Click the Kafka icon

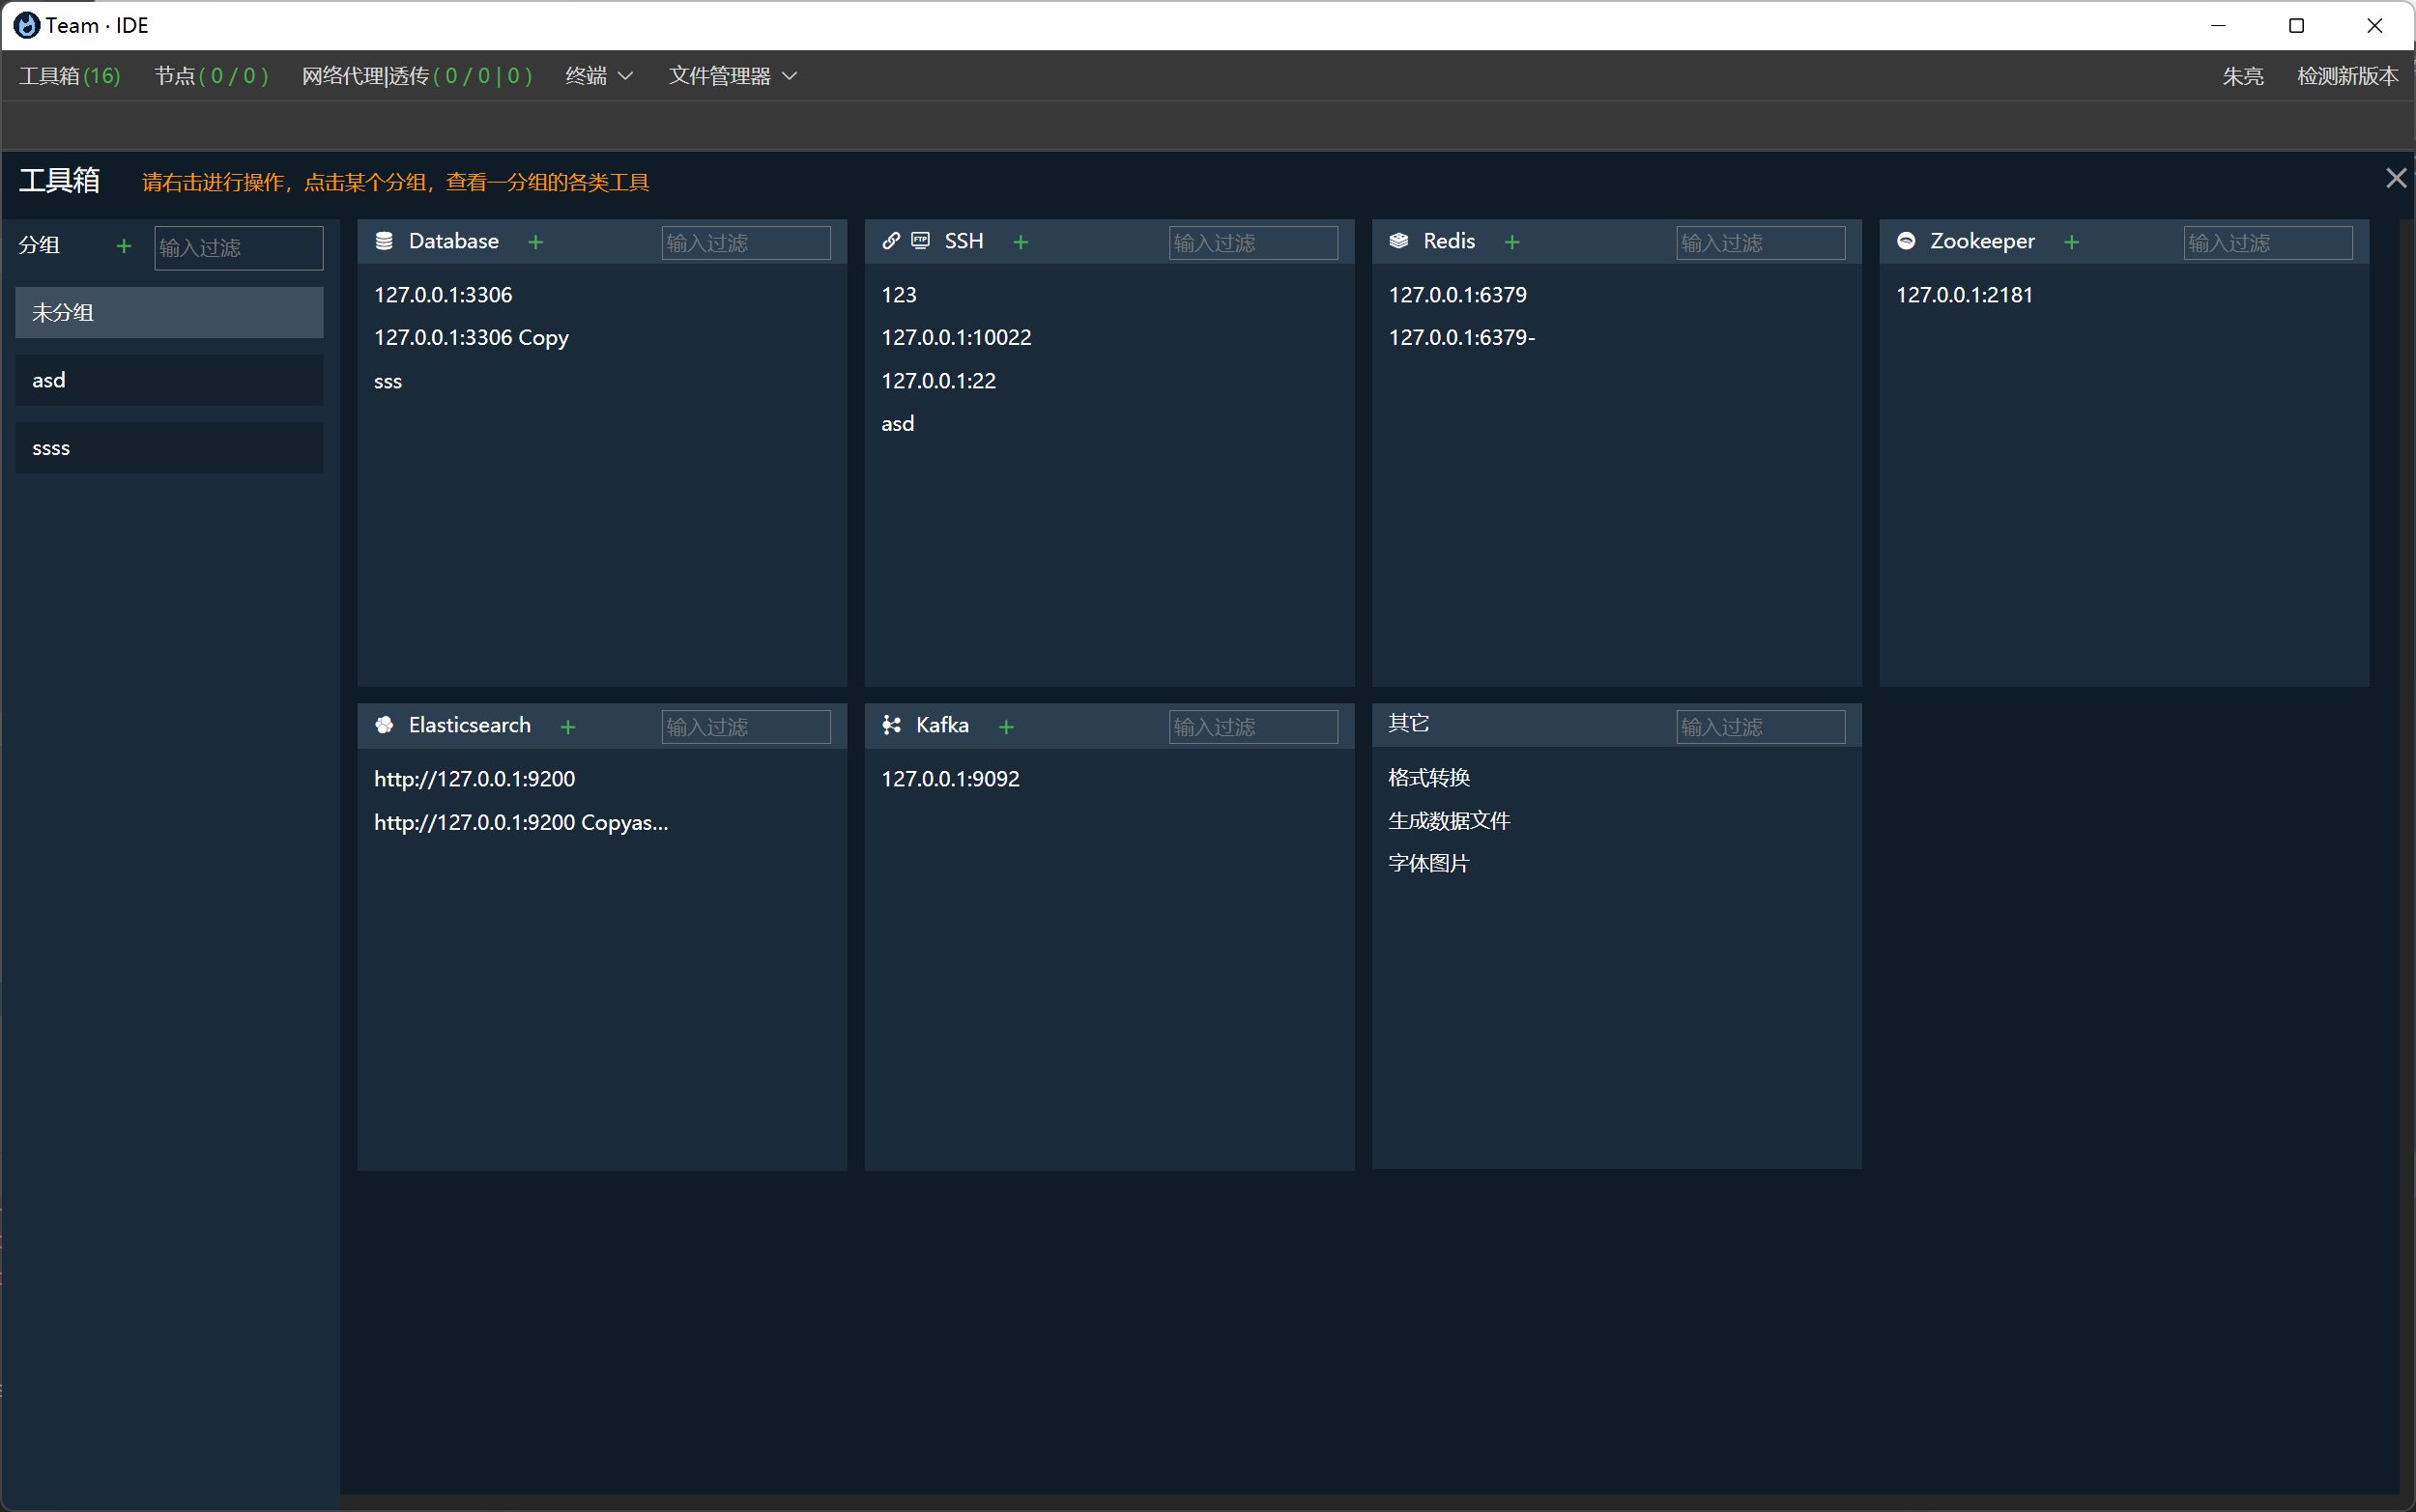click(x=891, y=725)
